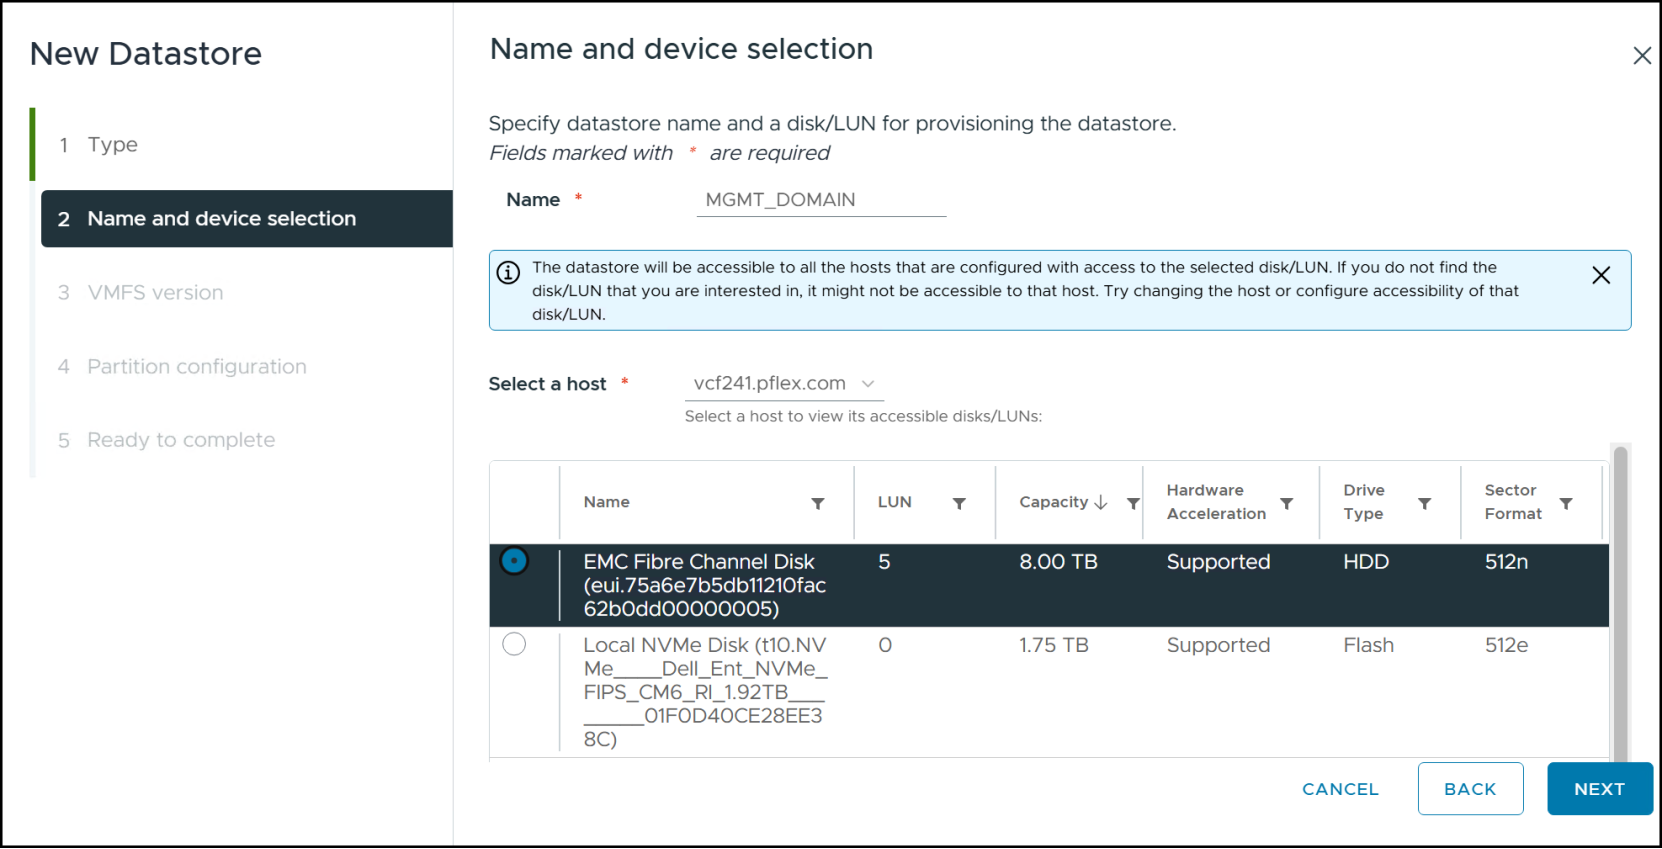Open the Drive Type filter icon
This screenshot has height=849, width=1662.
click(x=1425, y=503)
